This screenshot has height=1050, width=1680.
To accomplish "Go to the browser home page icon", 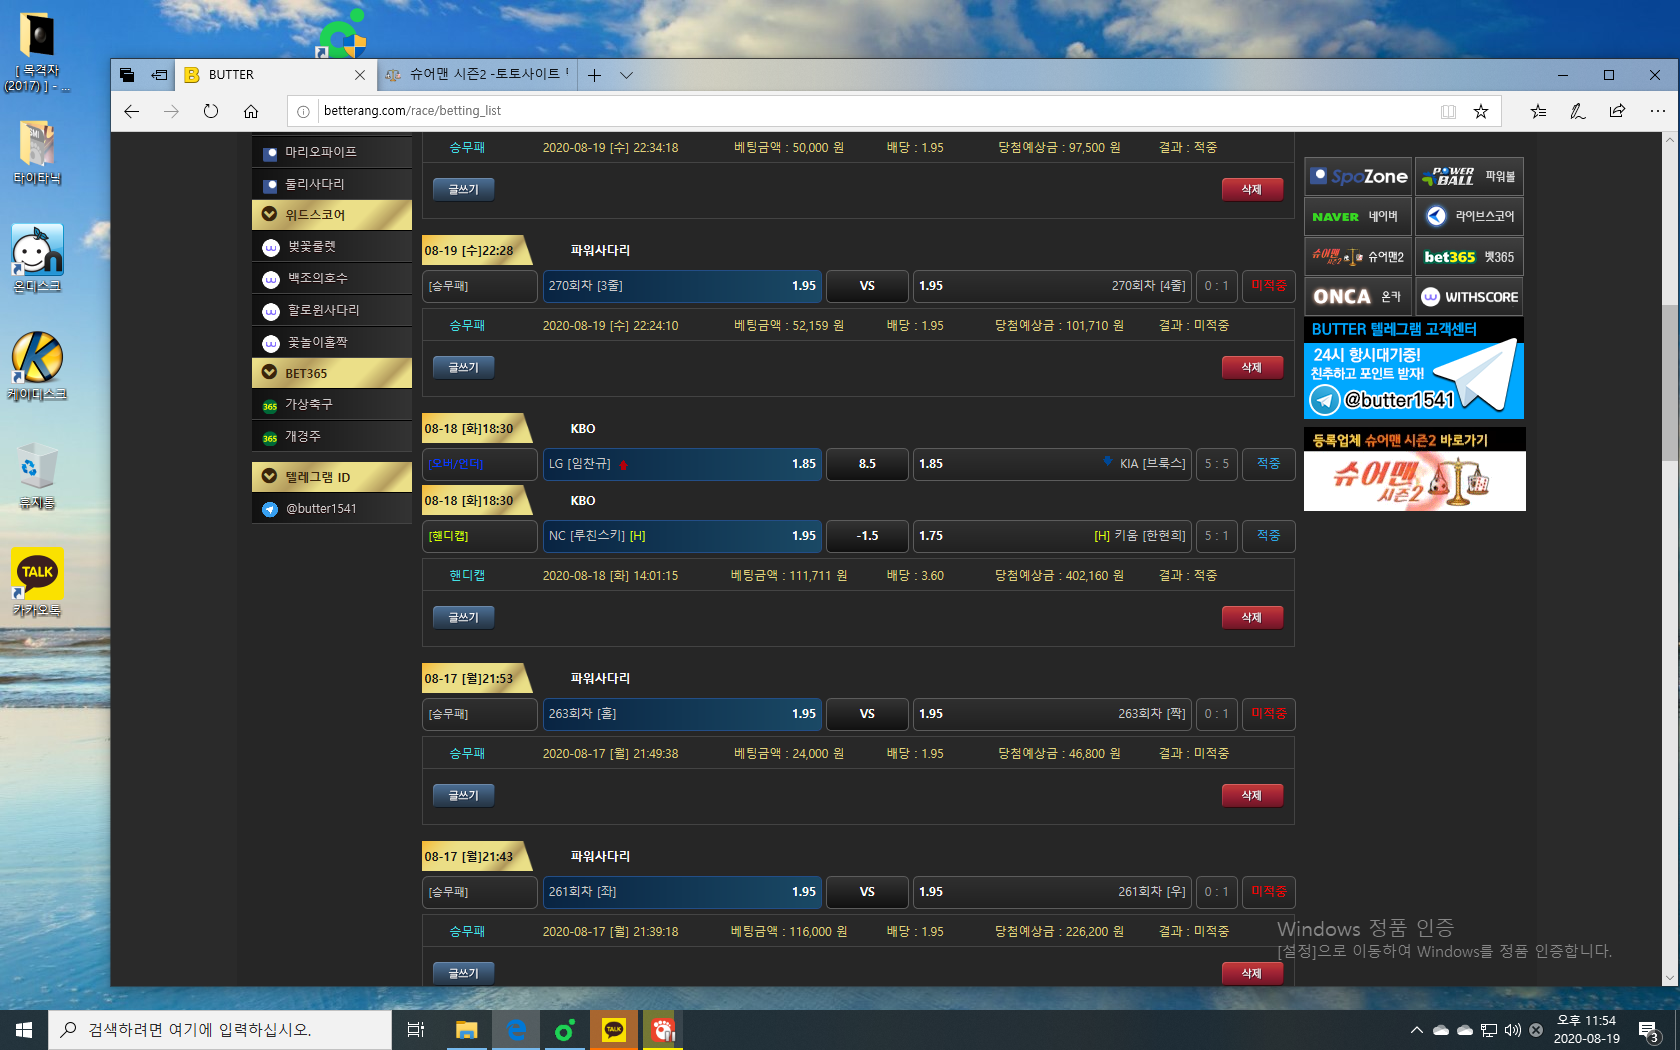I will click(251, 111).
